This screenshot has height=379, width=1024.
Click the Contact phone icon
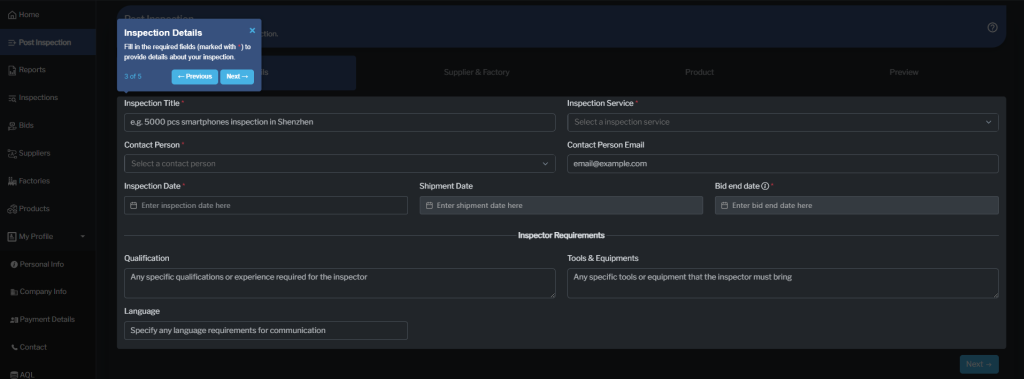click(x=14, y=348)
